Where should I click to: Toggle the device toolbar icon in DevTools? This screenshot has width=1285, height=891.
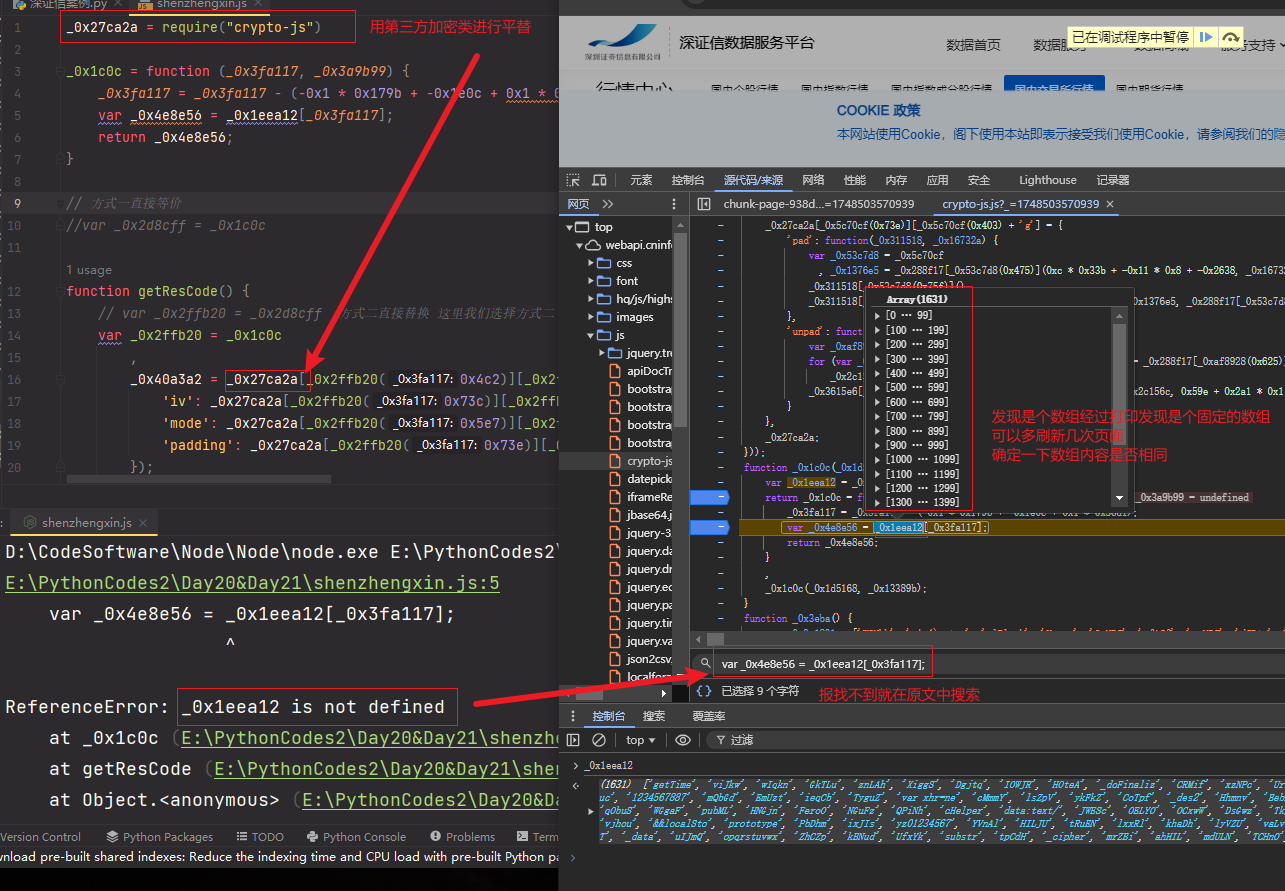click(599, 180)
